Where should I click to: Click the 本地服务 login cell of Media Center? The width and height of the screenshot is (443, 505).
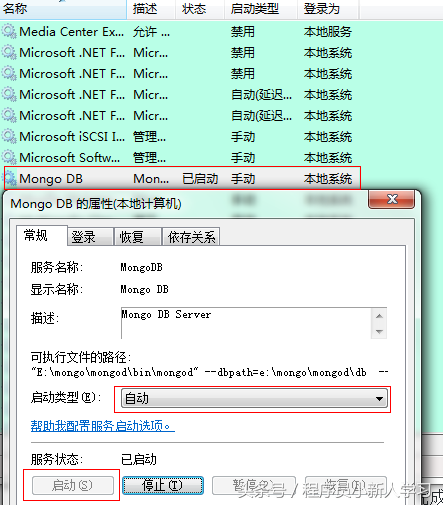328,32
